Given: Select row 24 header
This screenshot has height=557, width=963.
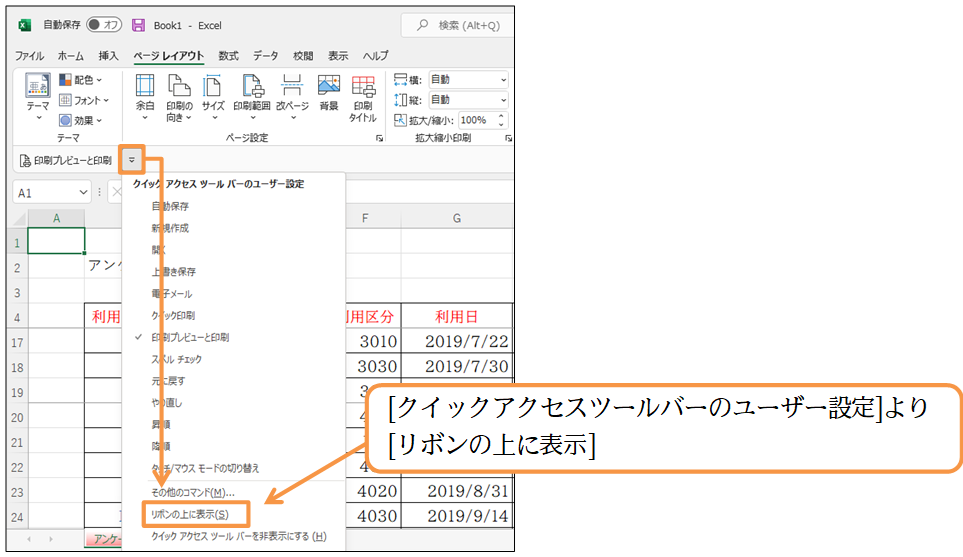Looking at the screenshot, I should click(x=17, y=517).
